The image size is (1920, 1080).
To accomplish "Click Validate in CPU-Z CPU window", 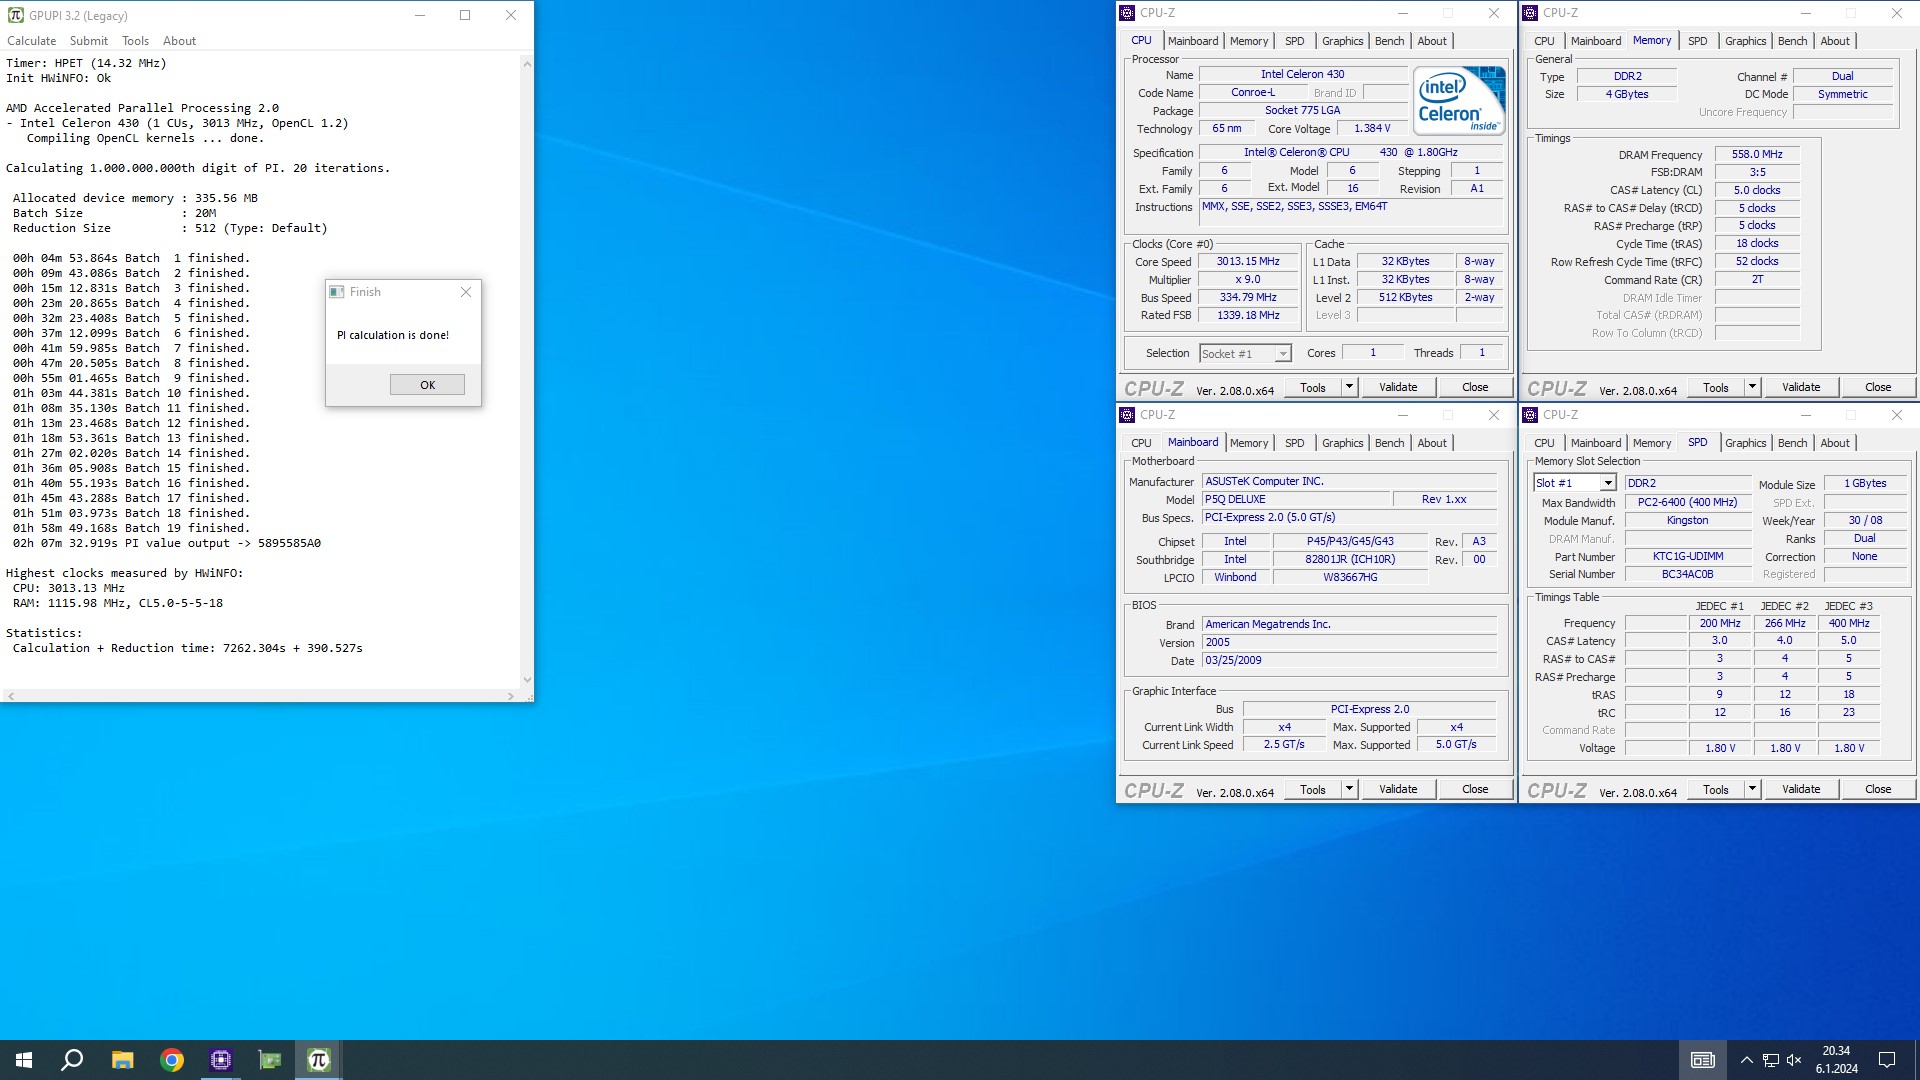I will pyautogui.click(x=1398, y=387).
